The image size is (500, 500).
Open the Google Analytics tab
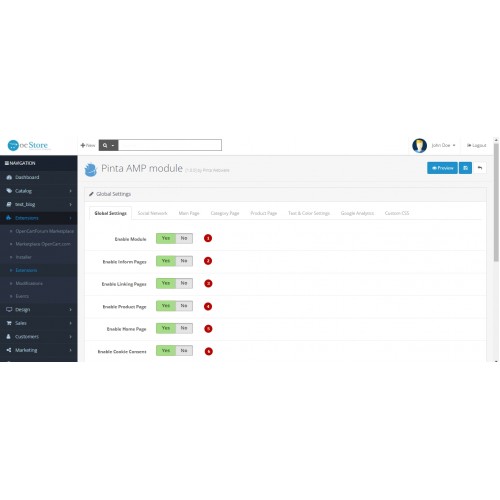[x=357, y=213]
